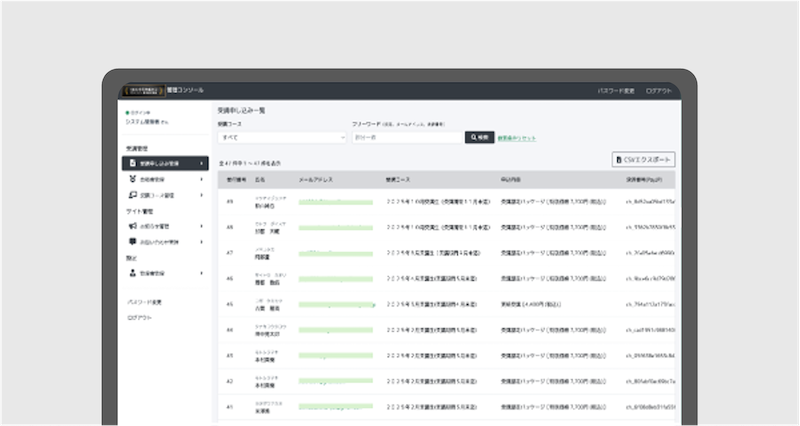Click the payment ID cell in row 47
This screenshot has height=426, width=800.
click(650, 253)
